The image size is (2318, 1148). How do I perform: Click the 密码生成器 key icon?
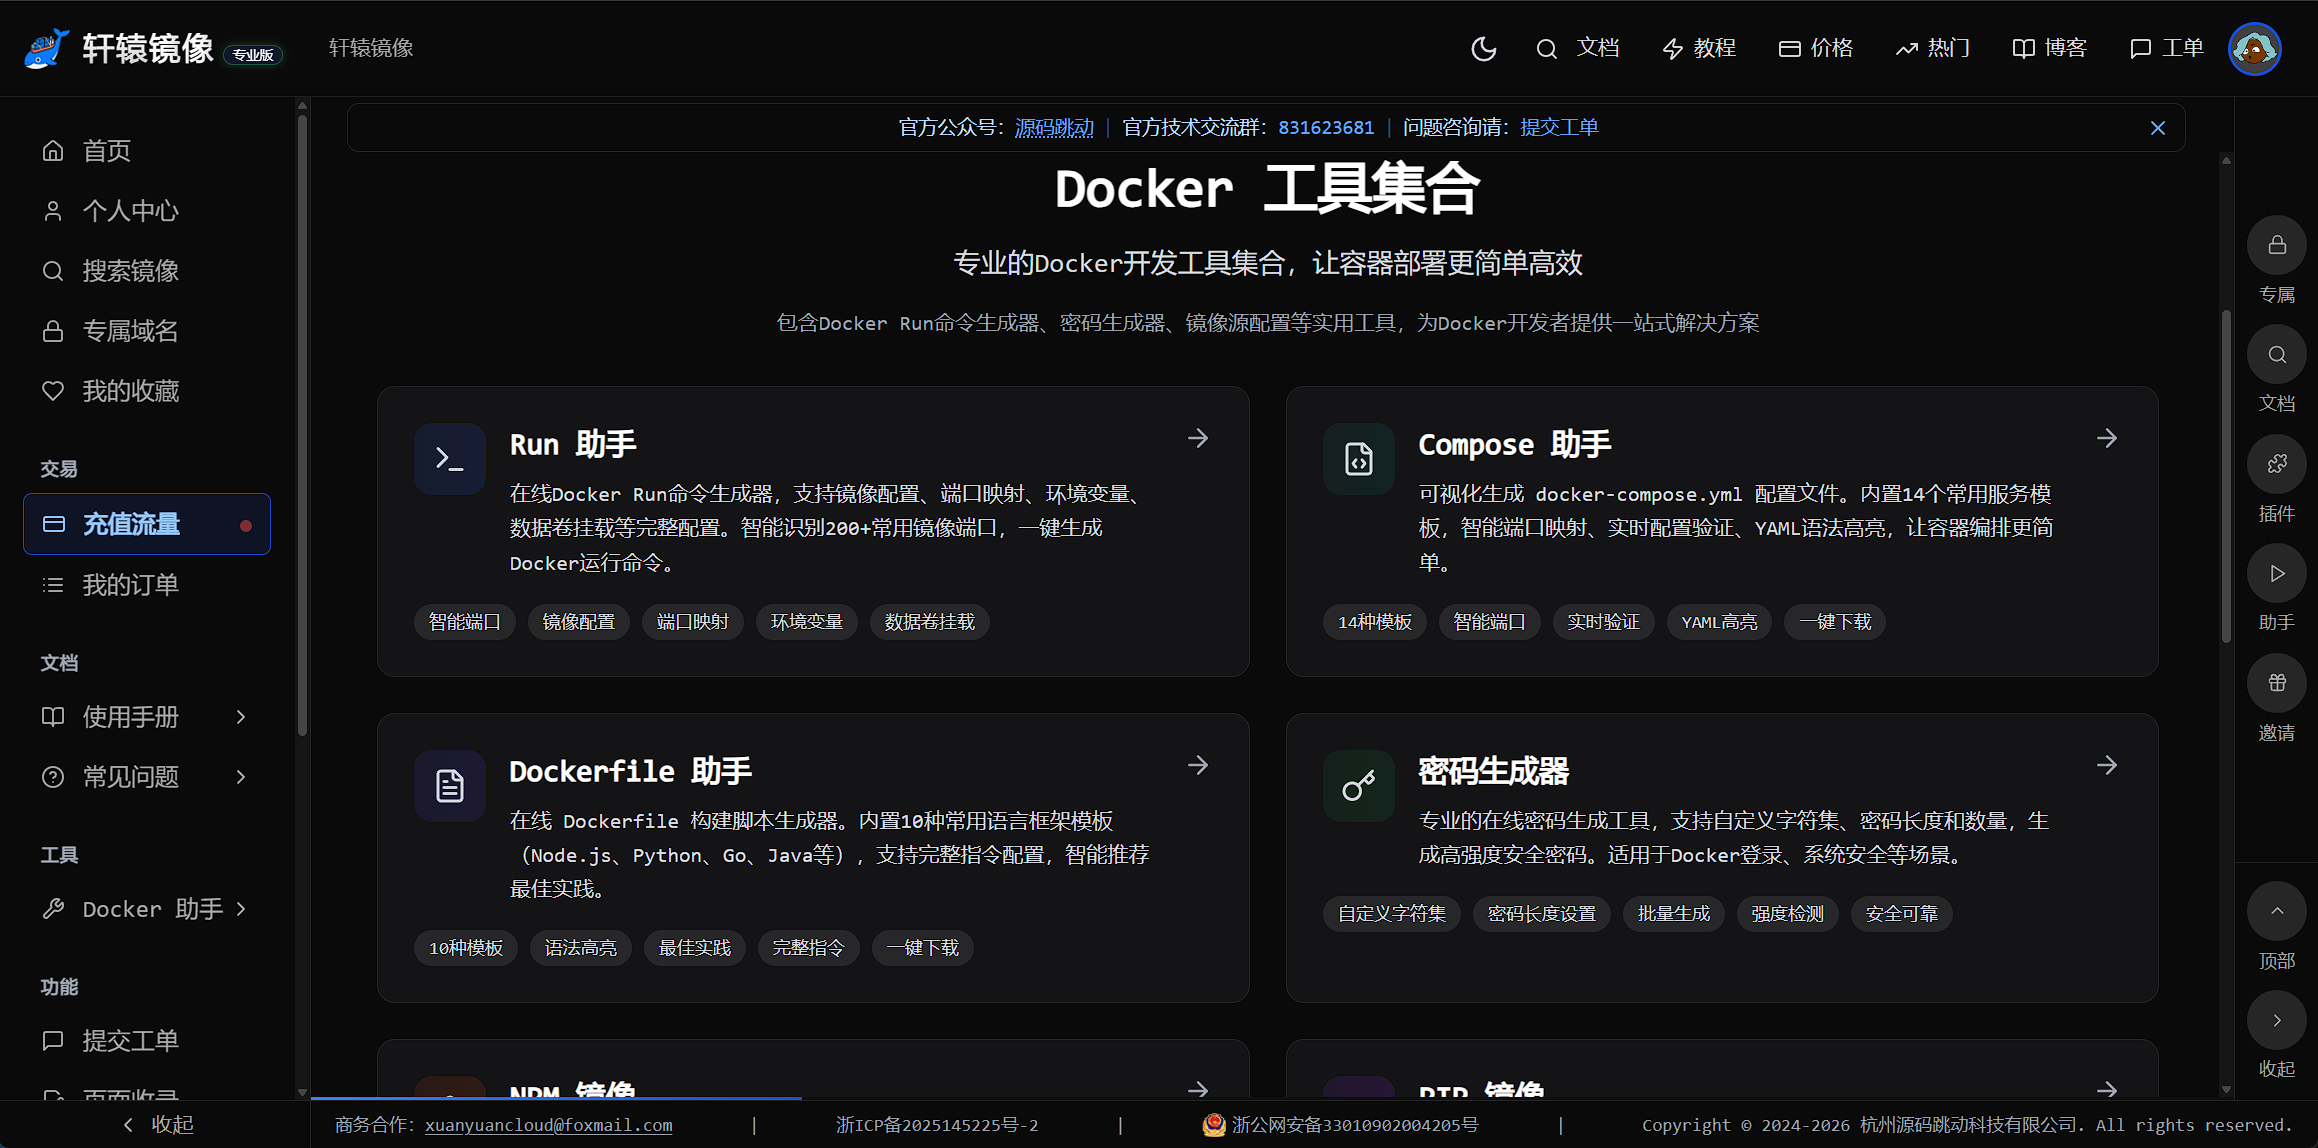click(x=1359, y=786)
